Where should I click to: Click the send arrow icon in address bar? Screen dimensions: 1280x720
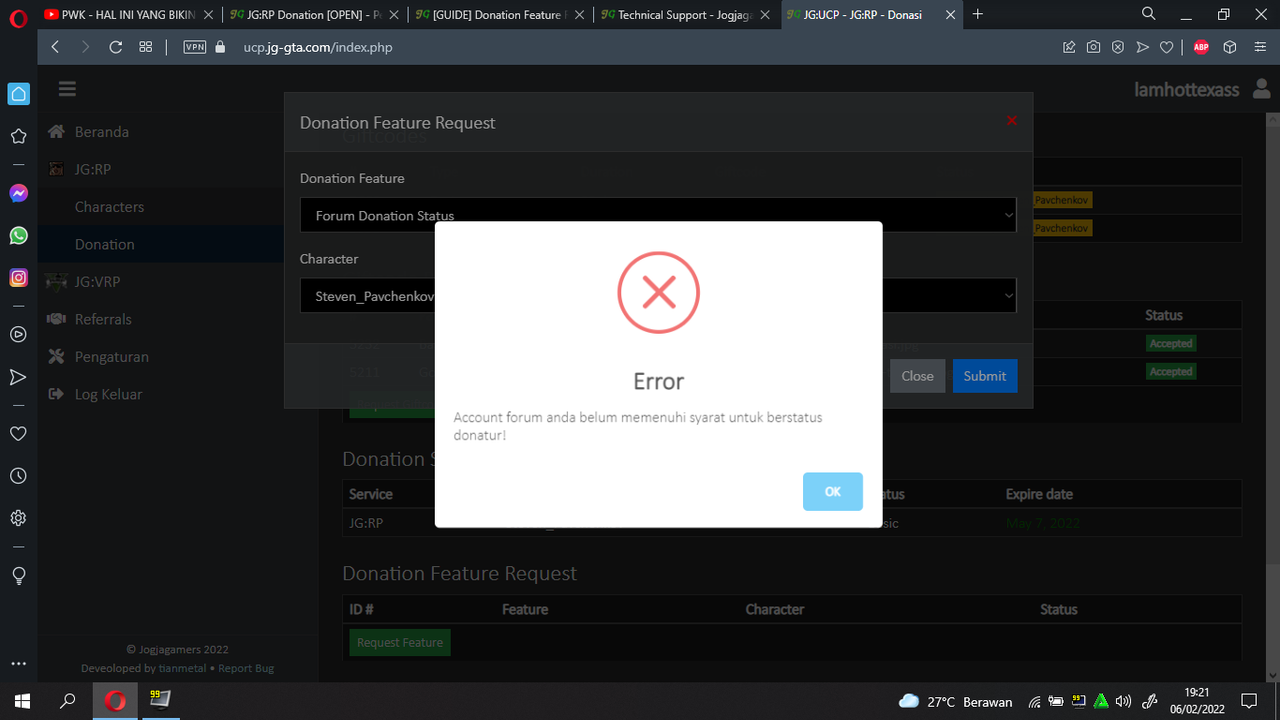coord(1142,47)
